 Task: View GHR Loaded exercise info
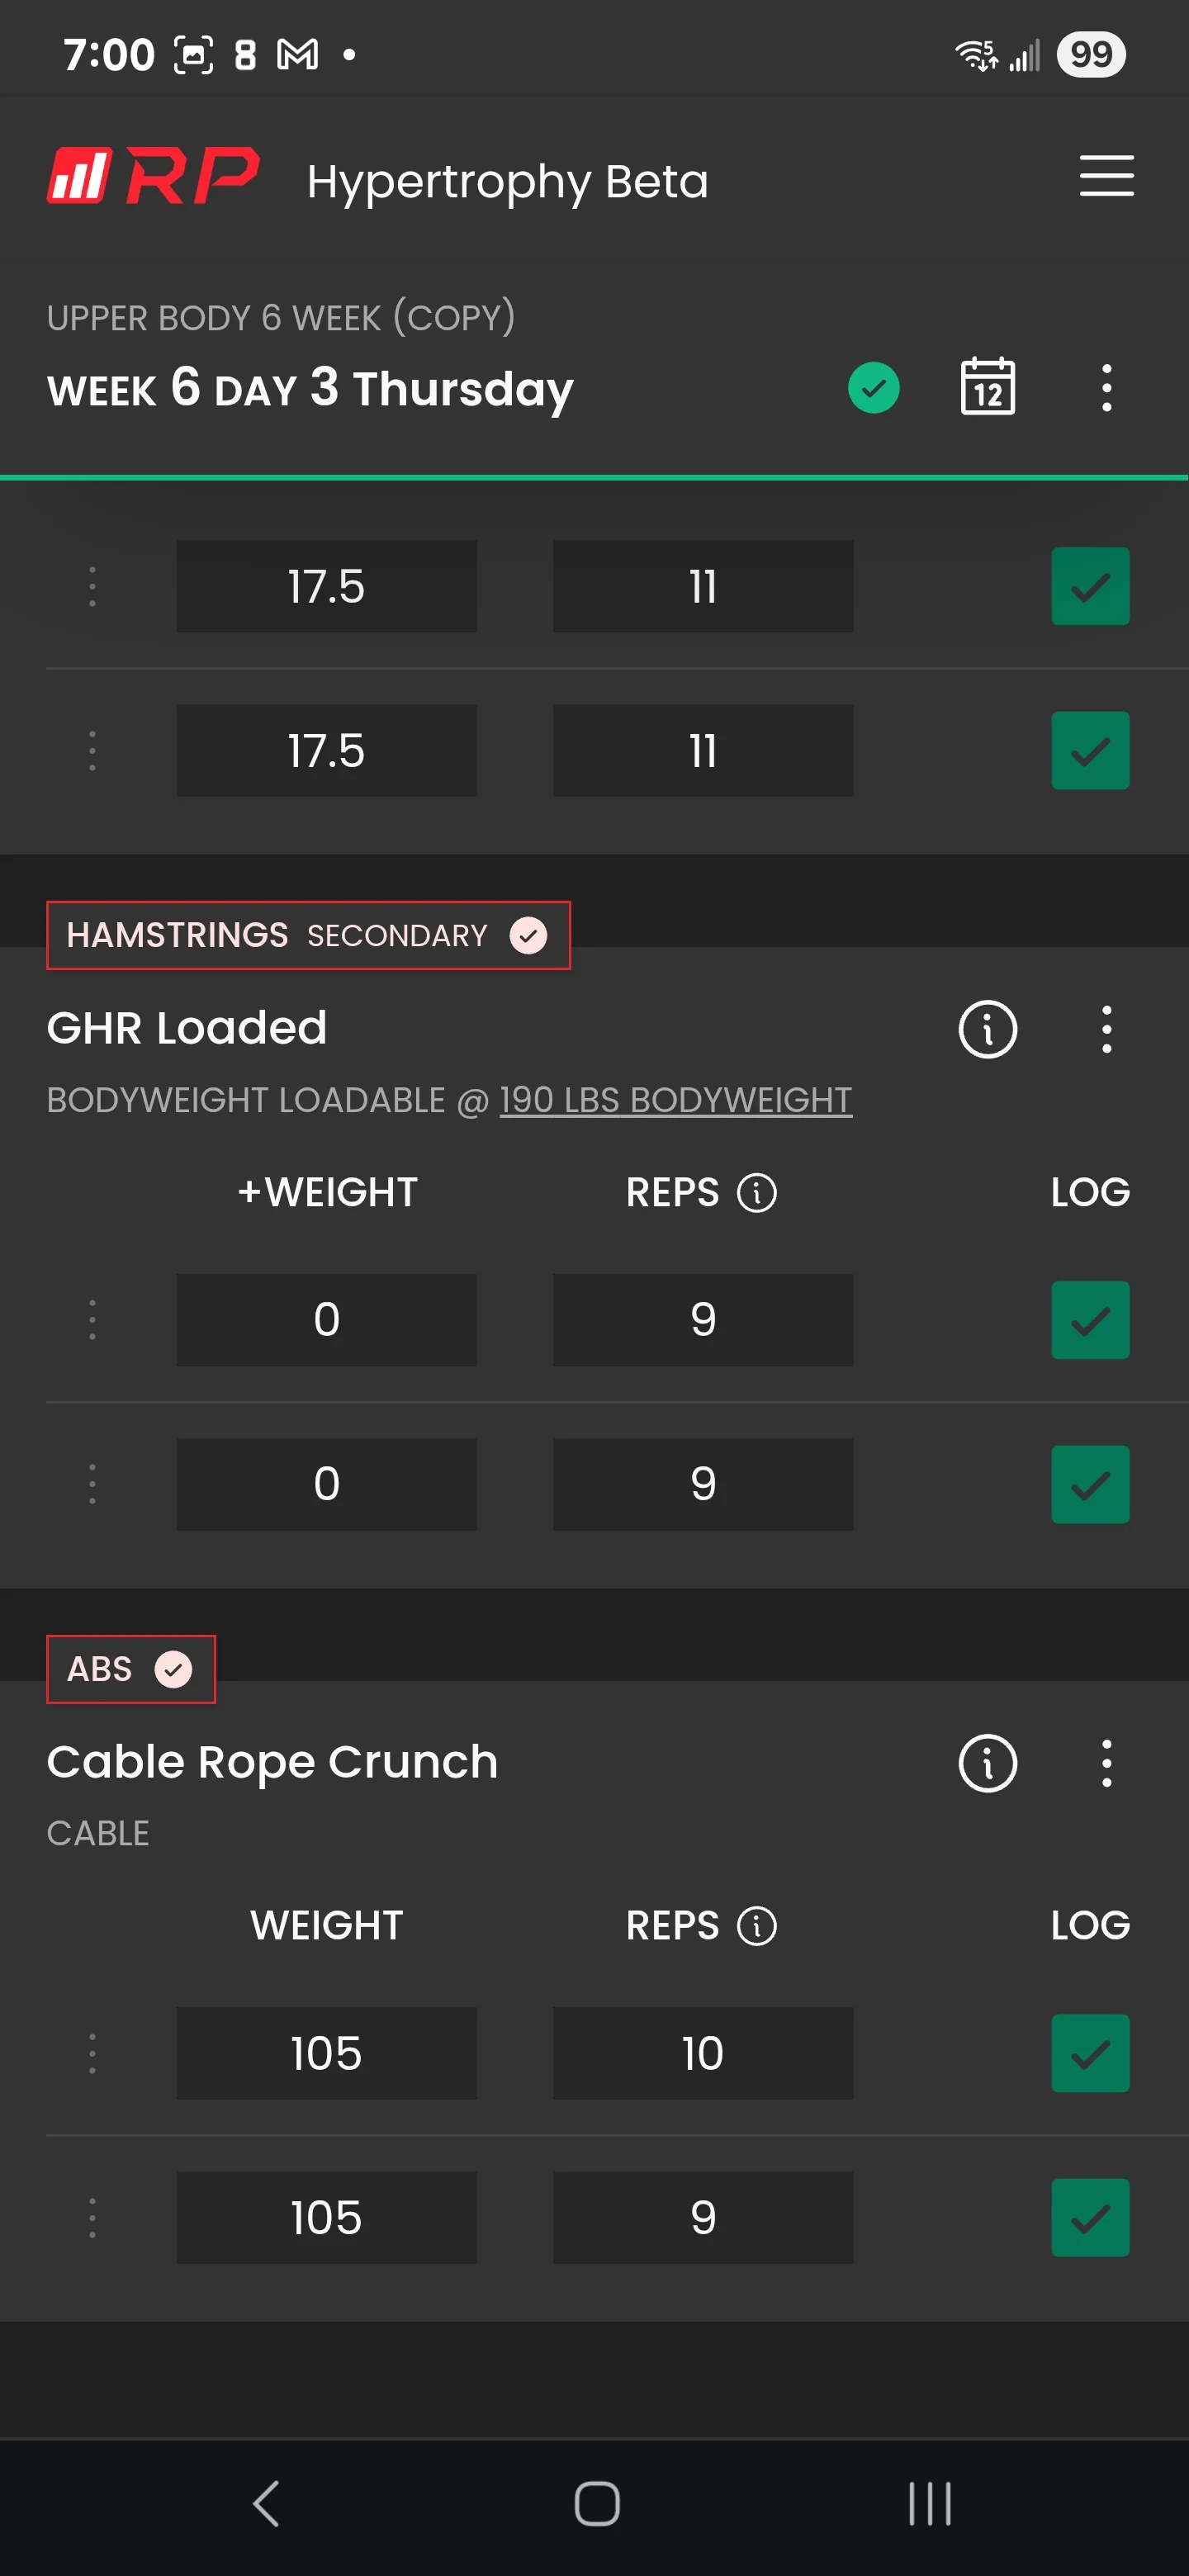[987, 1029]
